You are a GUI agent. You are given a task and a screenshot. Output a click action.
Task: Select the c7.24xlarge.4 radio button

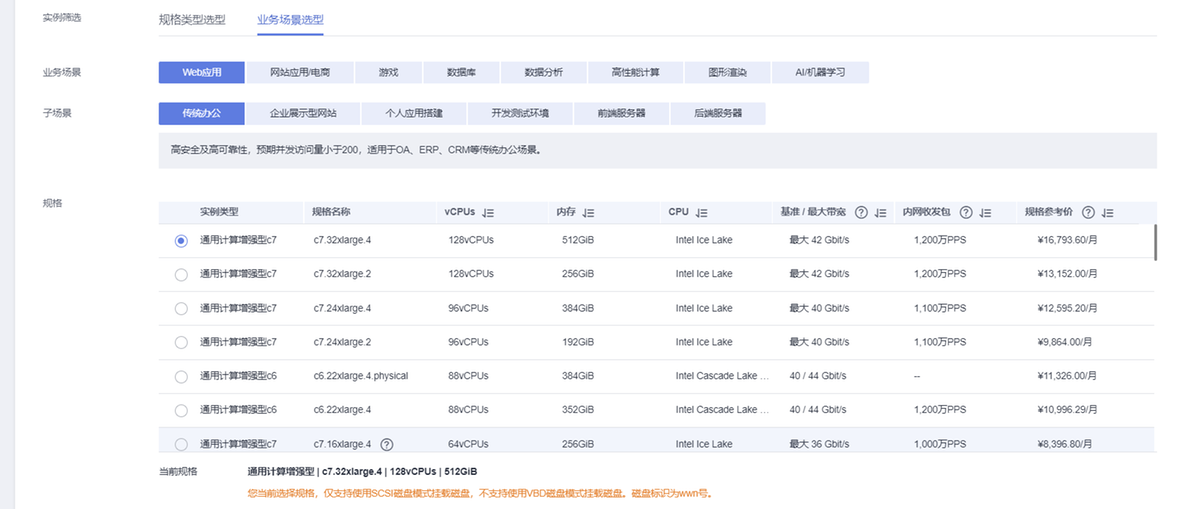tap(181, 309)
